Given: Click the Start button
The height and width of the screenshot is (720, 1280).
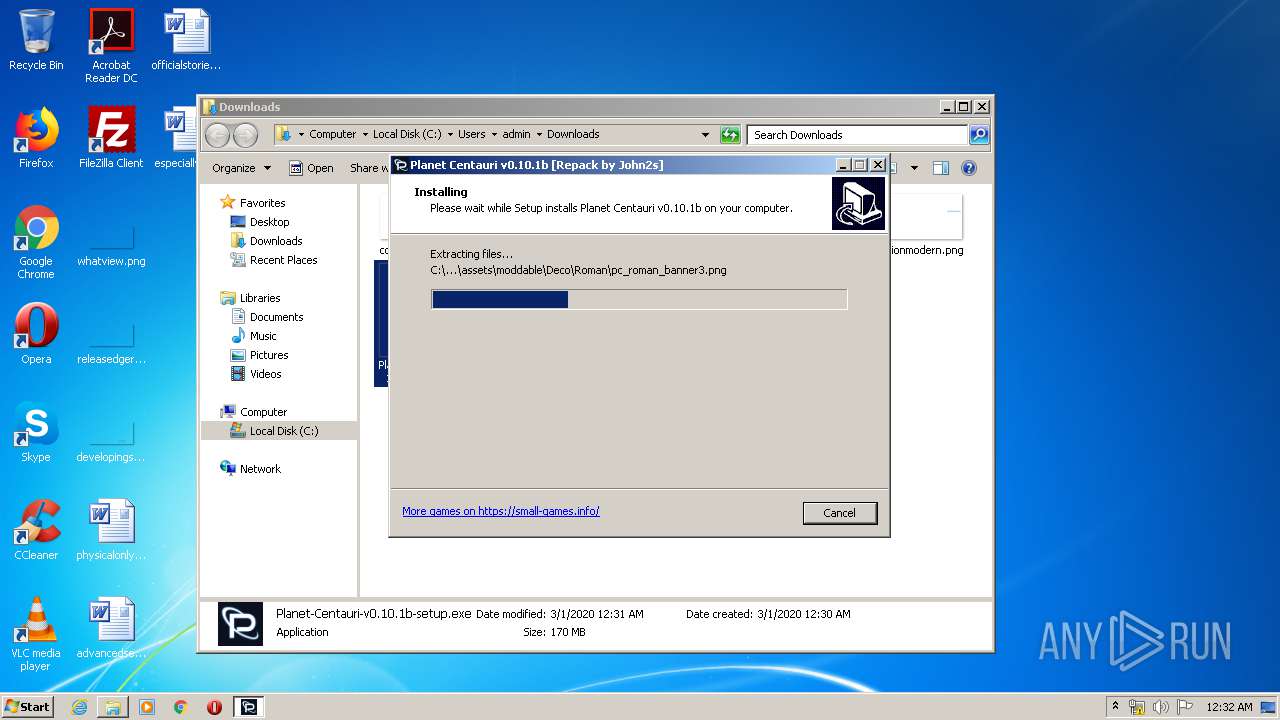Looking at the screenshot, I should (x=27, y=706).
